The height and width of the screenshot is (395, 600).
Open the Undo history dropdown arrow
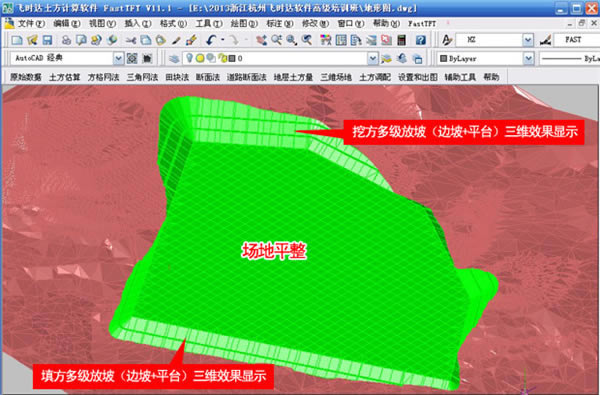coord(222,40)
